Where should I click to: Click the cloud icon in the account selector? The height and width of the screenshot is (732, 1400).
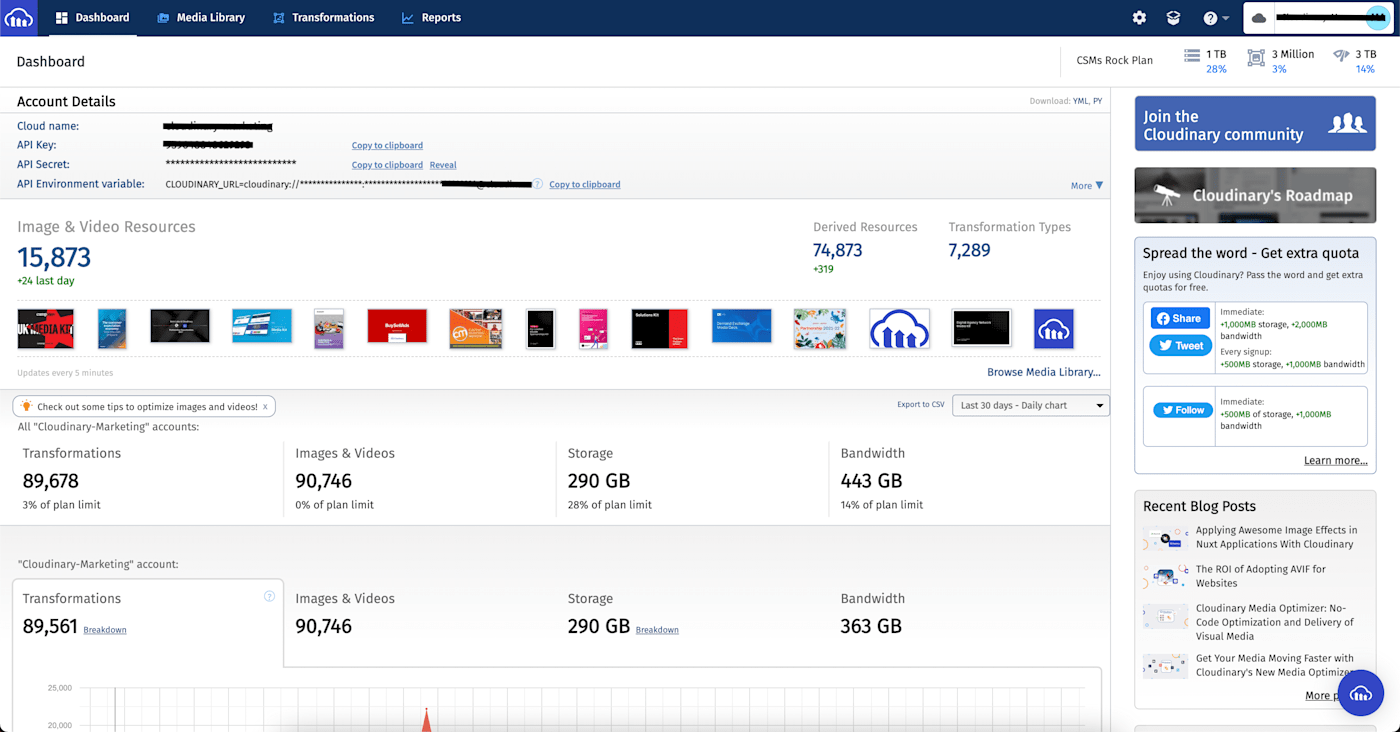pyautogui.click(x=1259, y=18)
